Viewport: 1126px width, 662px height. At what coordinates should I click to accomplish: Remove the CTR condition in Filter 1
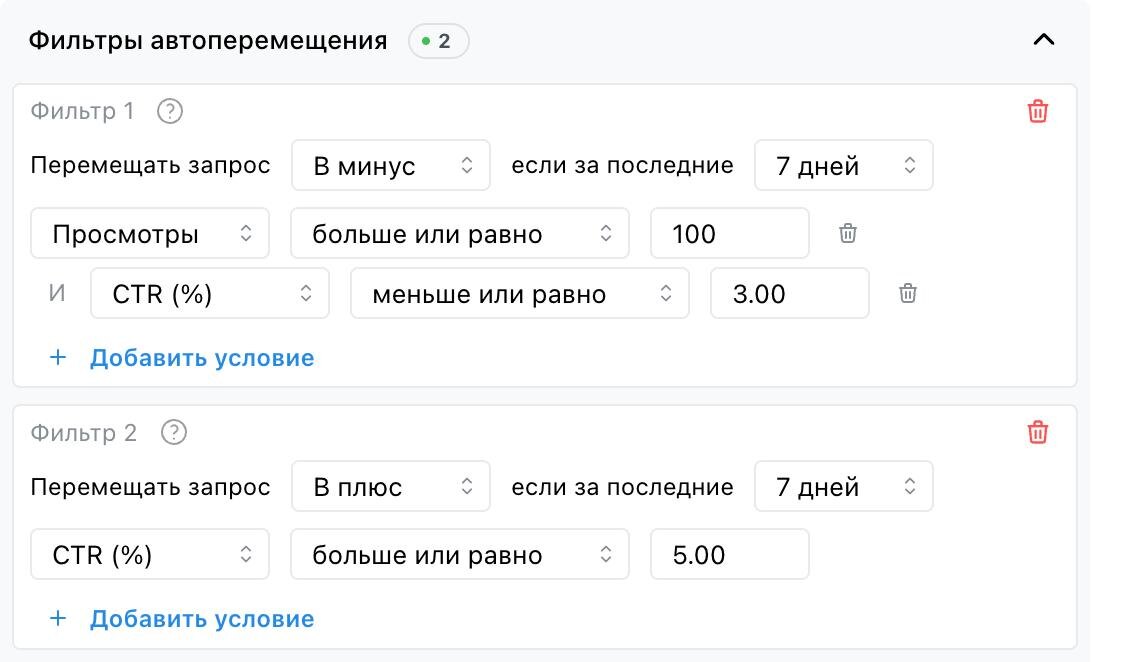(908, 294)
